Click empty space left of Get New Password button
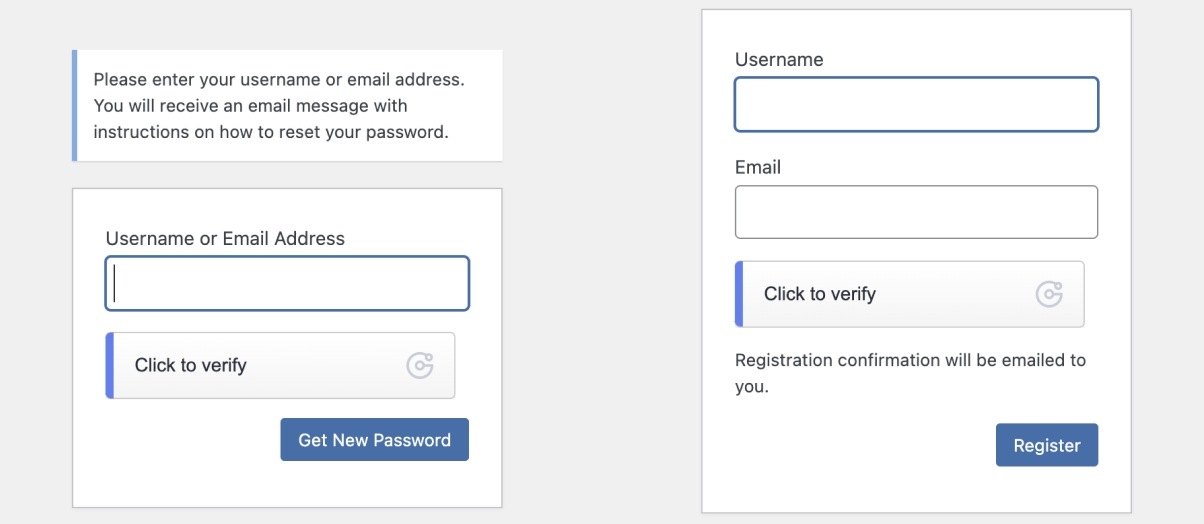This screenshot has width=1204, height=524. click(x=180, y=440)
